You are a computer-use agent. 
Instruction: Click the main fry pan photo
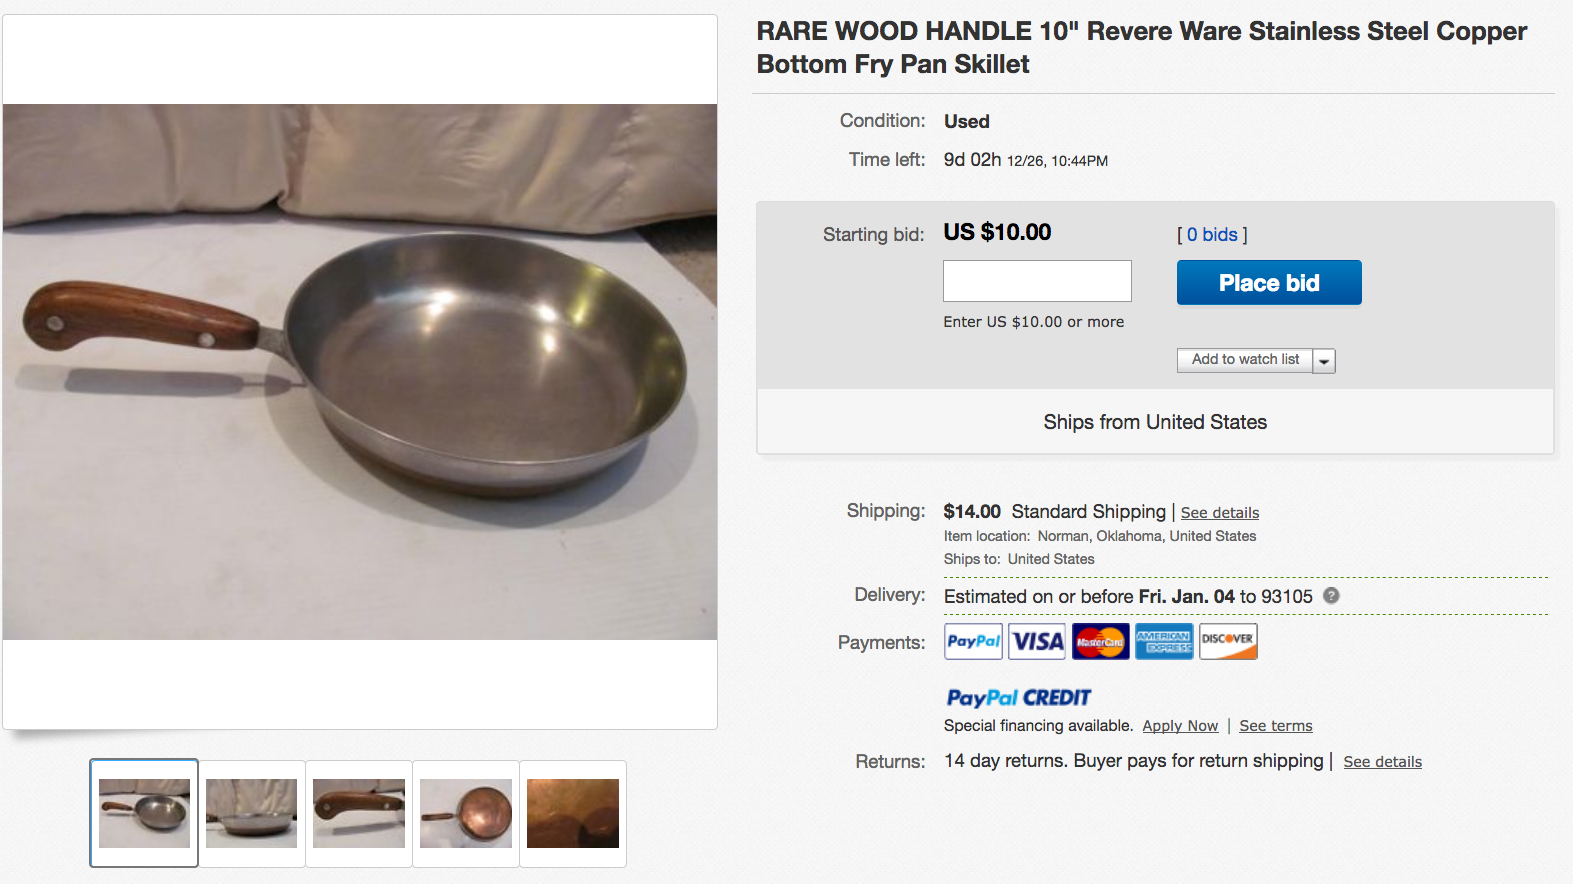click(x=360, y=370)
